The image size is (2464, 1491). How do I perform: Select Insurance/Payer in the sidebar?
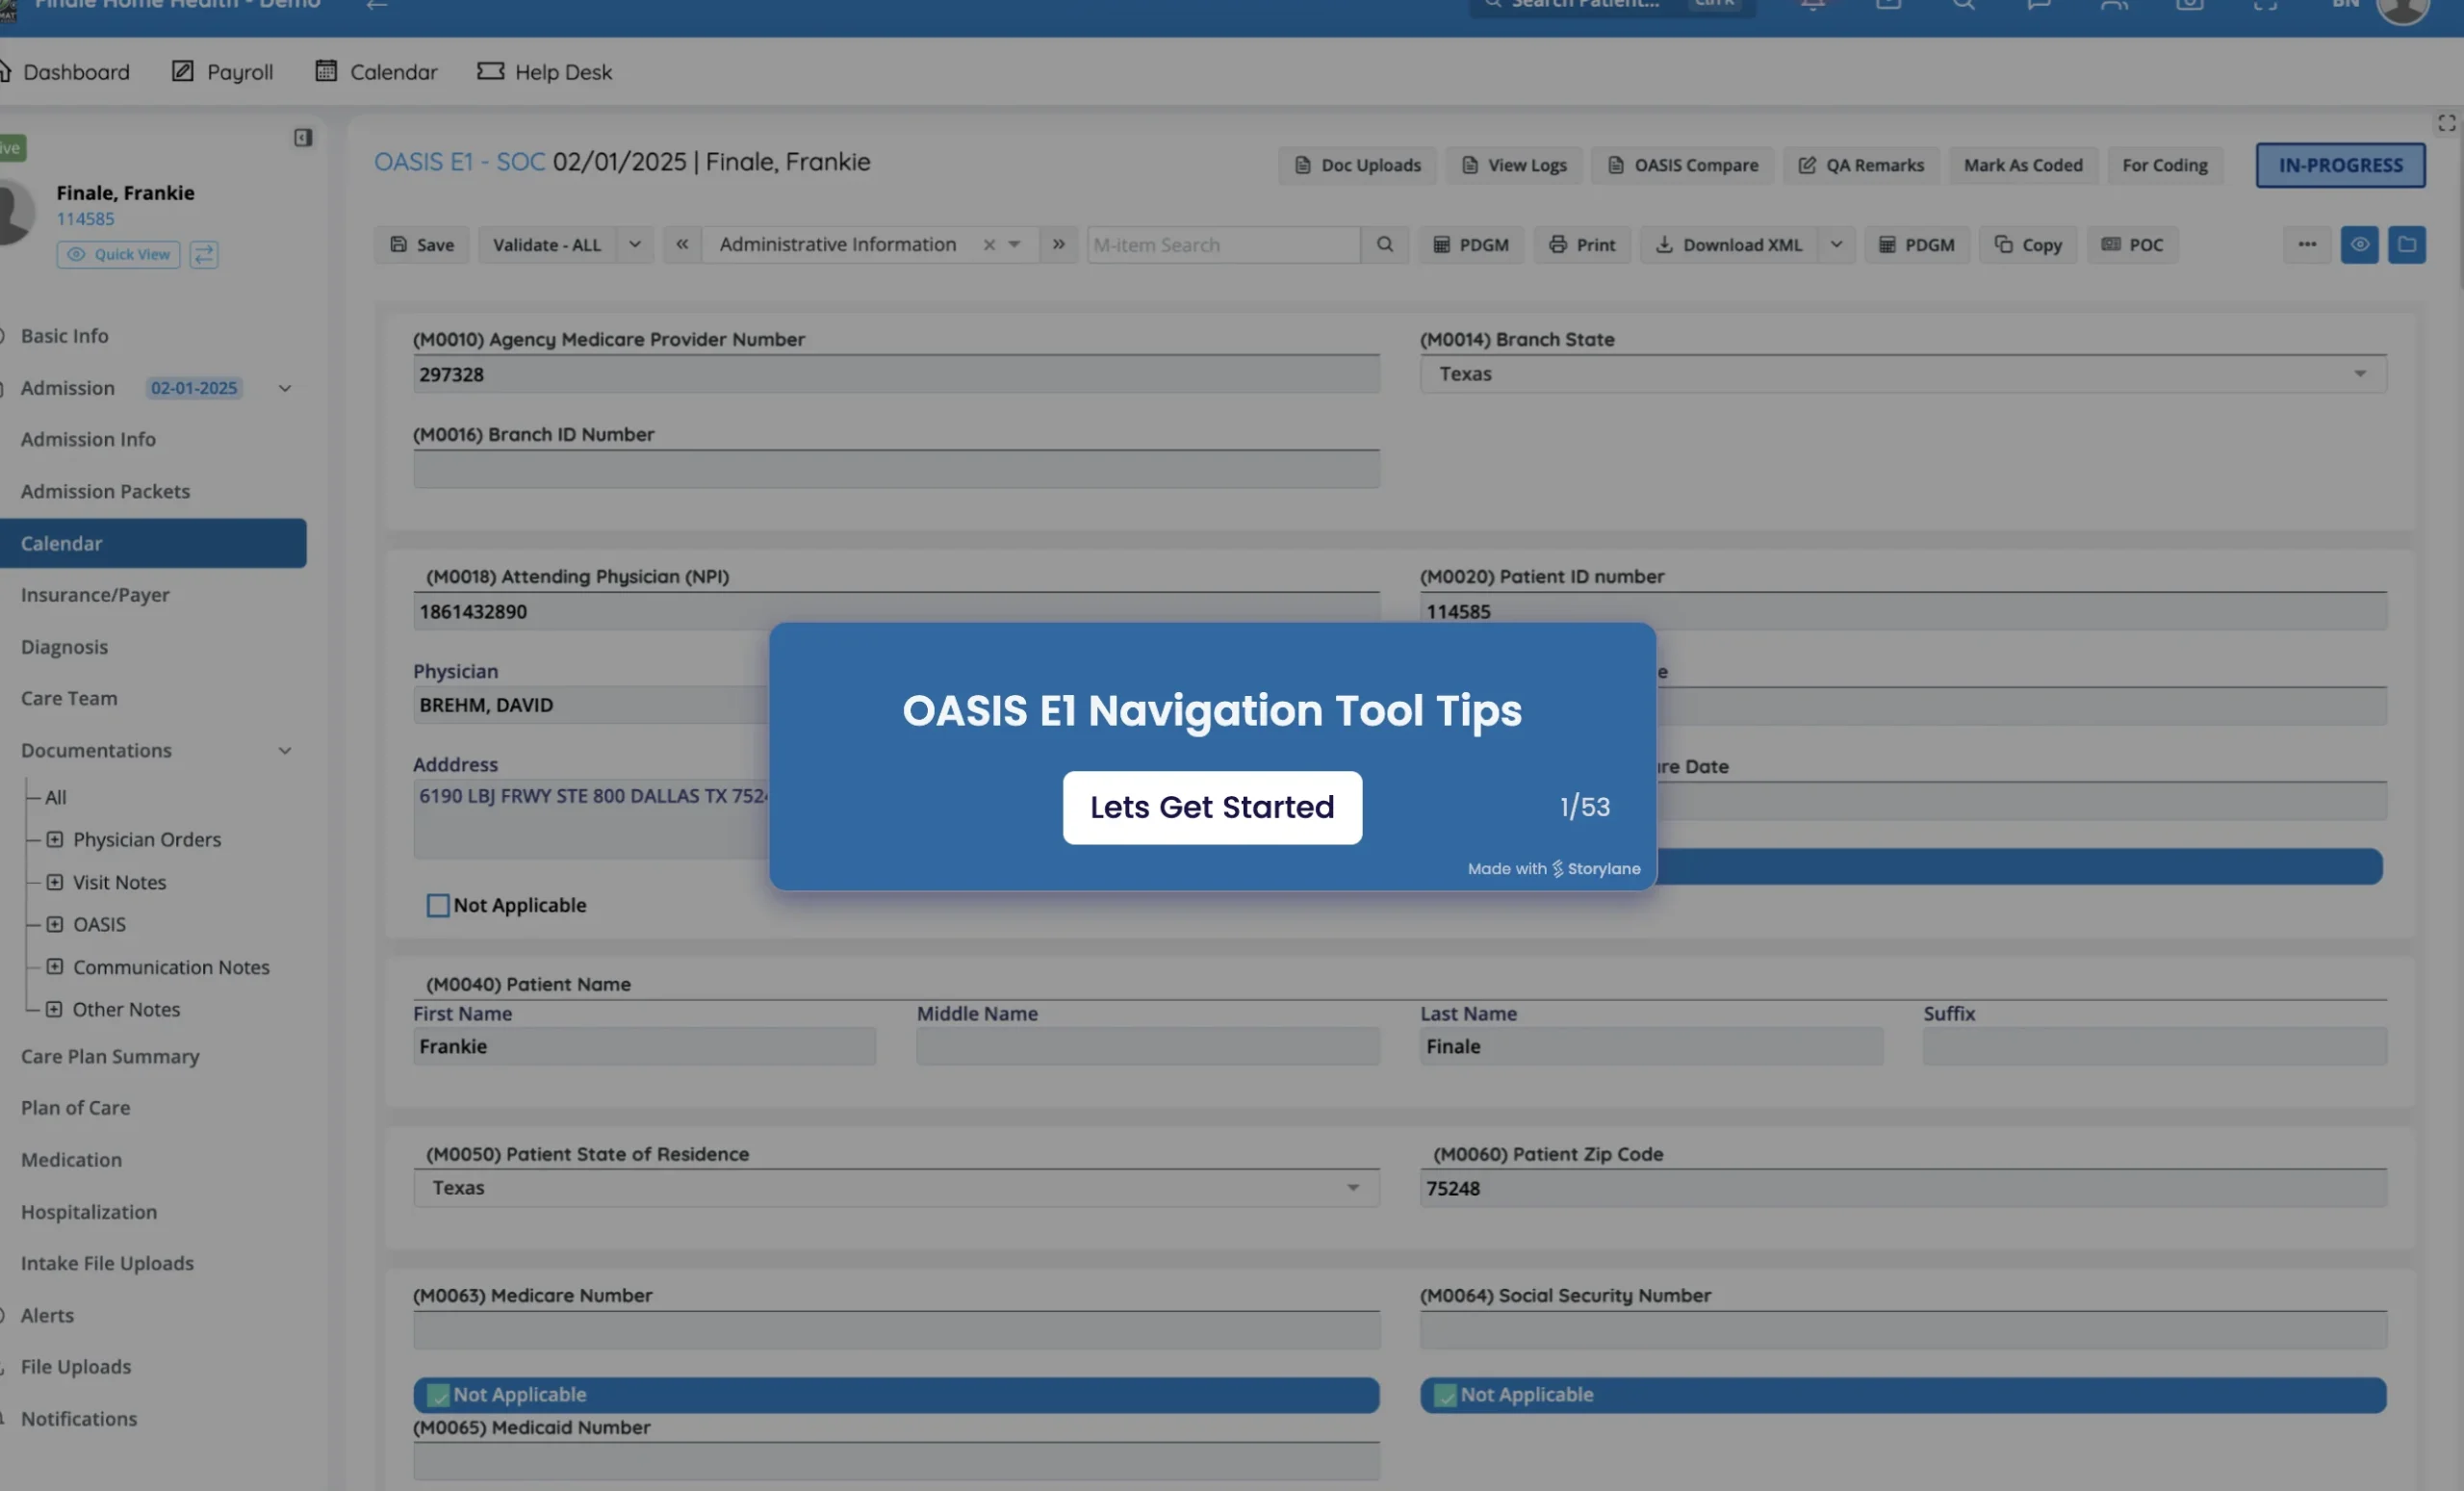[x=95, y=594]
